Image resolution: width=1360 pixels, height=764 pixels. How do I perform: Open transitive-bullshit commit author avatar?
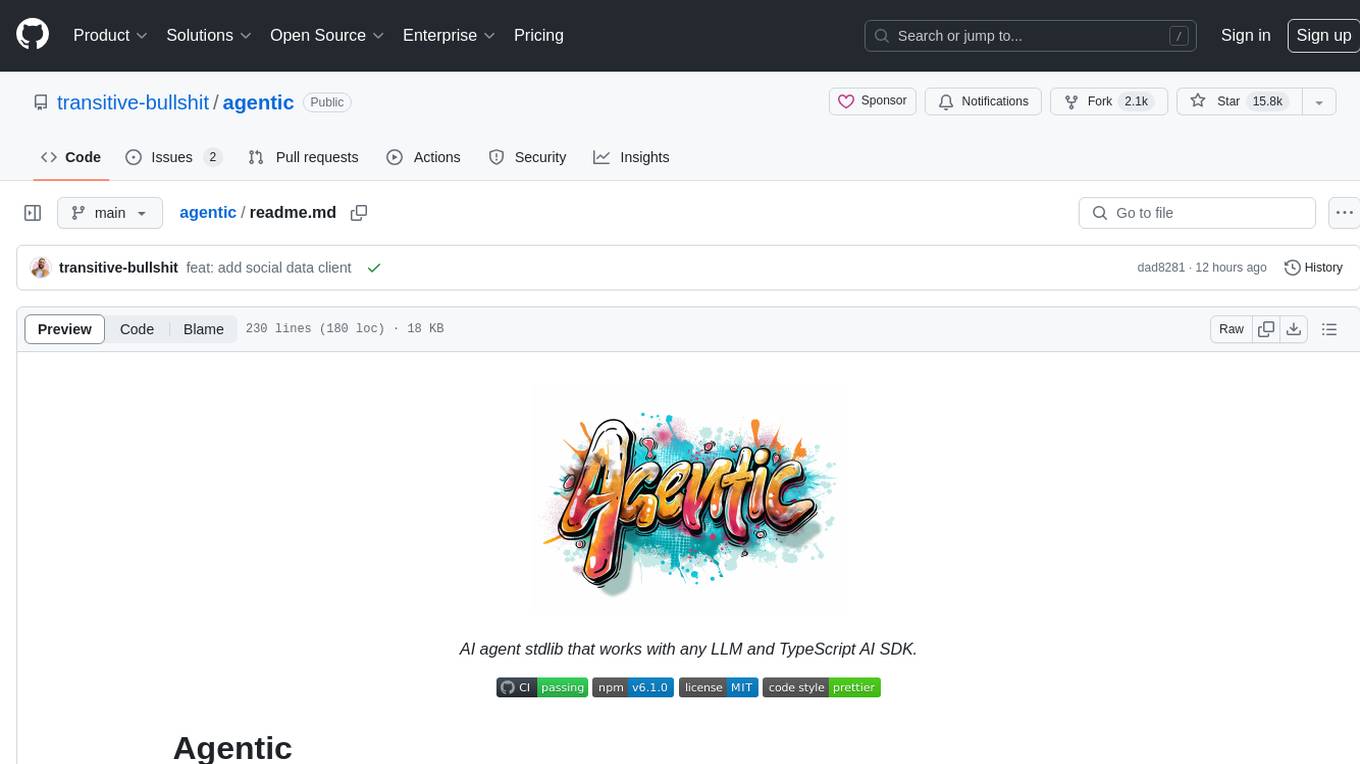41,268
